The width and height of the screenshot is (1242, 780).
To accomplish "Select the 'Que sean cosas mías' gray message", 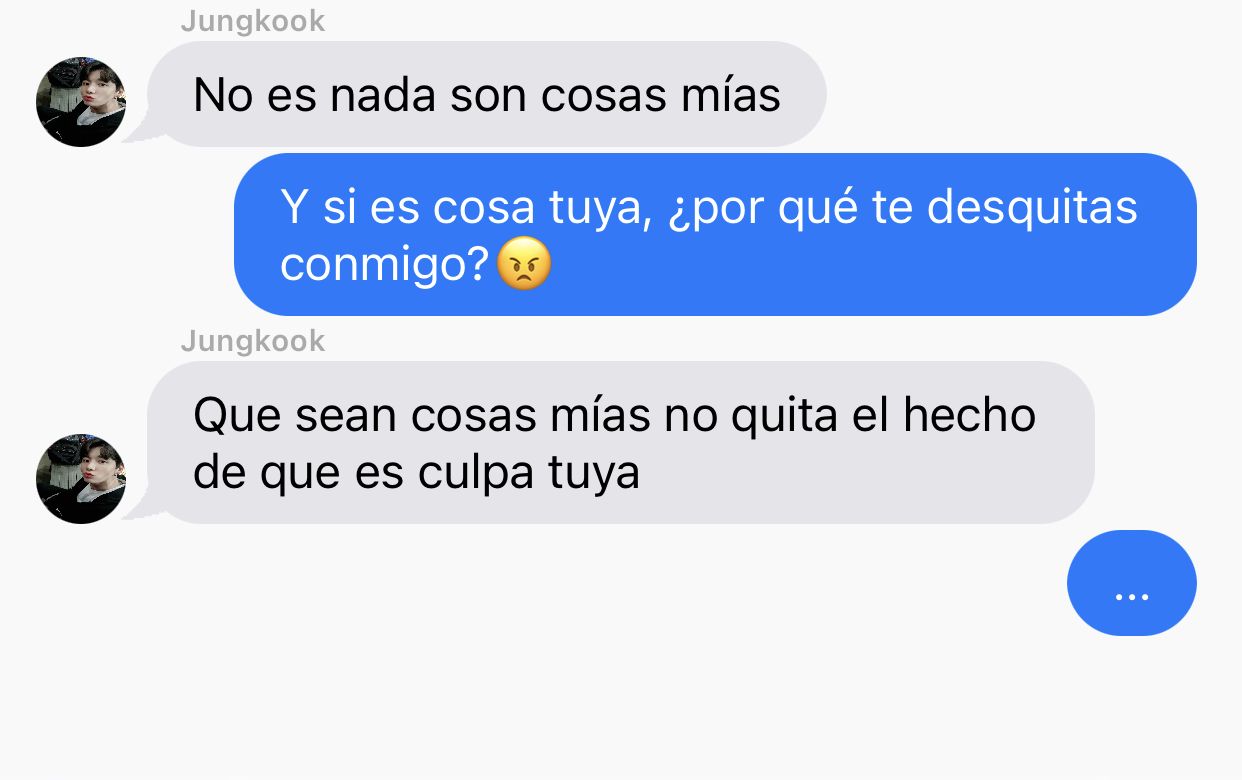I will tap(621, 442).
